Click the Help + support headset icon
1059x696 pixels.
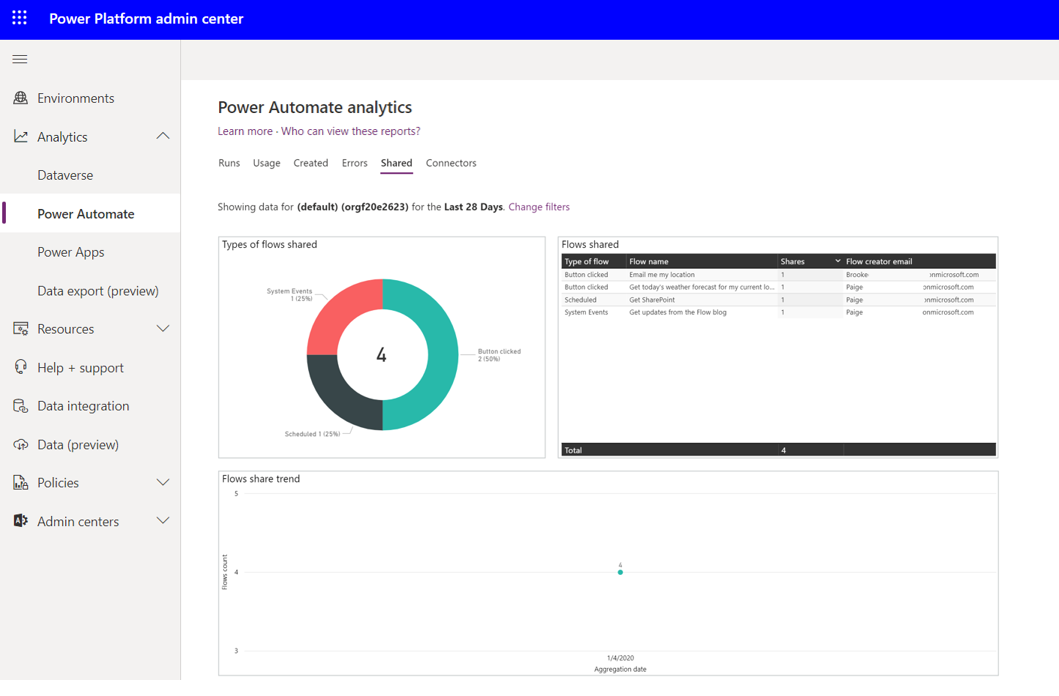point(20,367)
